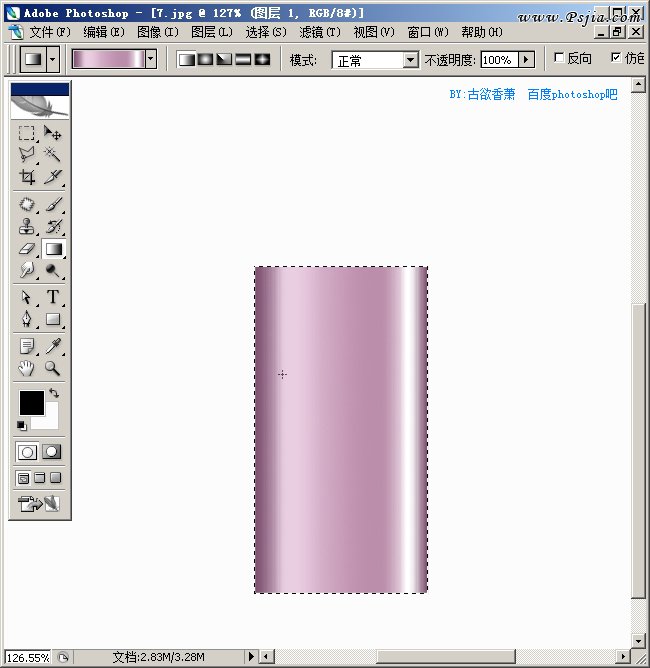
Task: Open the 图像(I) menu
Action: pos(158,32)
